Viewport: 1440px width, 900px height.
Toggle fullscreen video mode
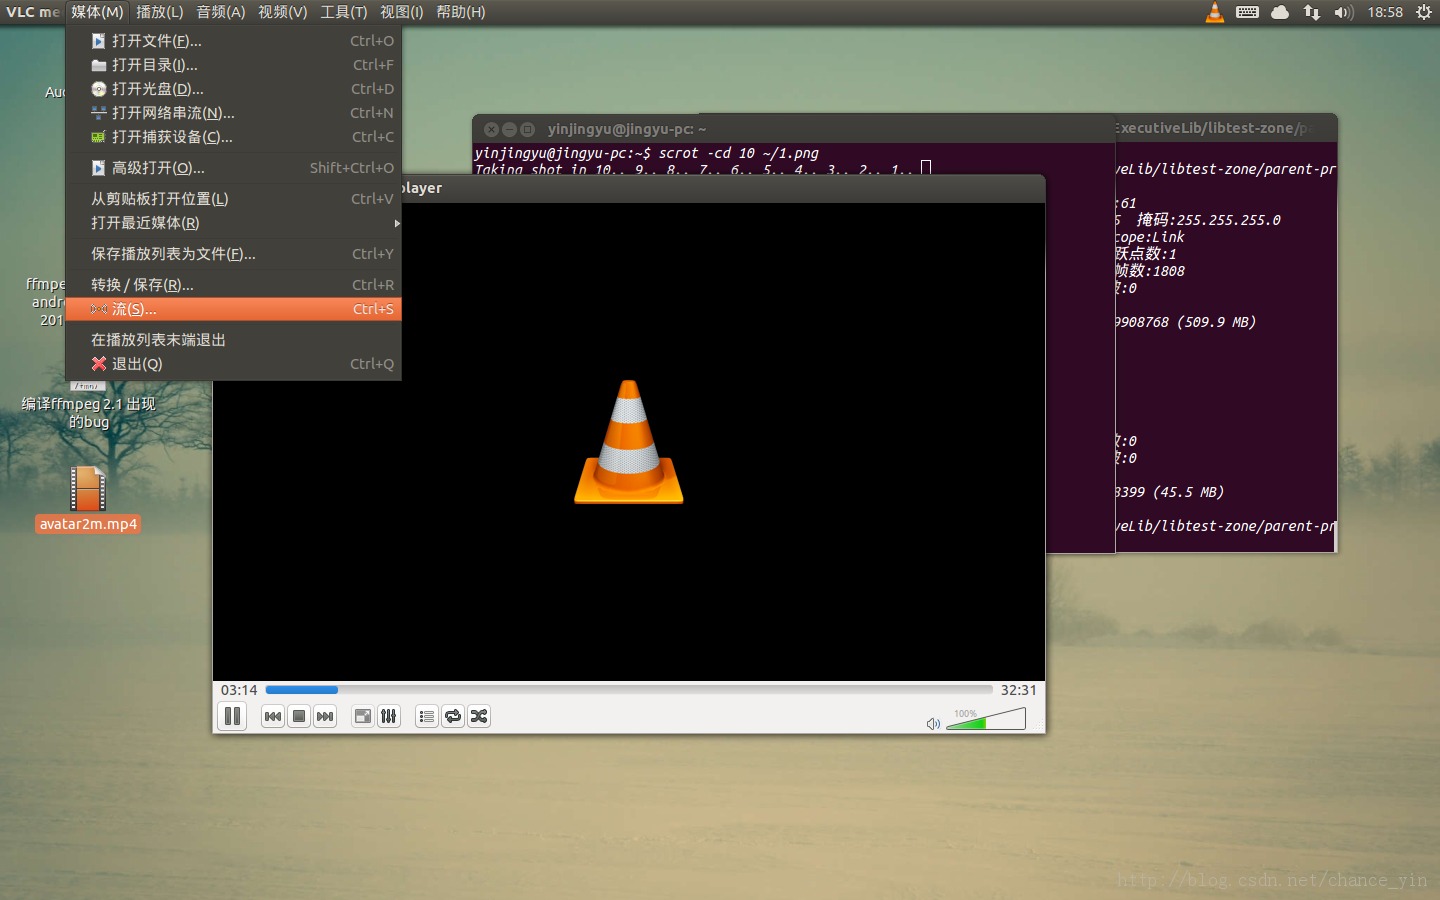click(x=362, y=716)
